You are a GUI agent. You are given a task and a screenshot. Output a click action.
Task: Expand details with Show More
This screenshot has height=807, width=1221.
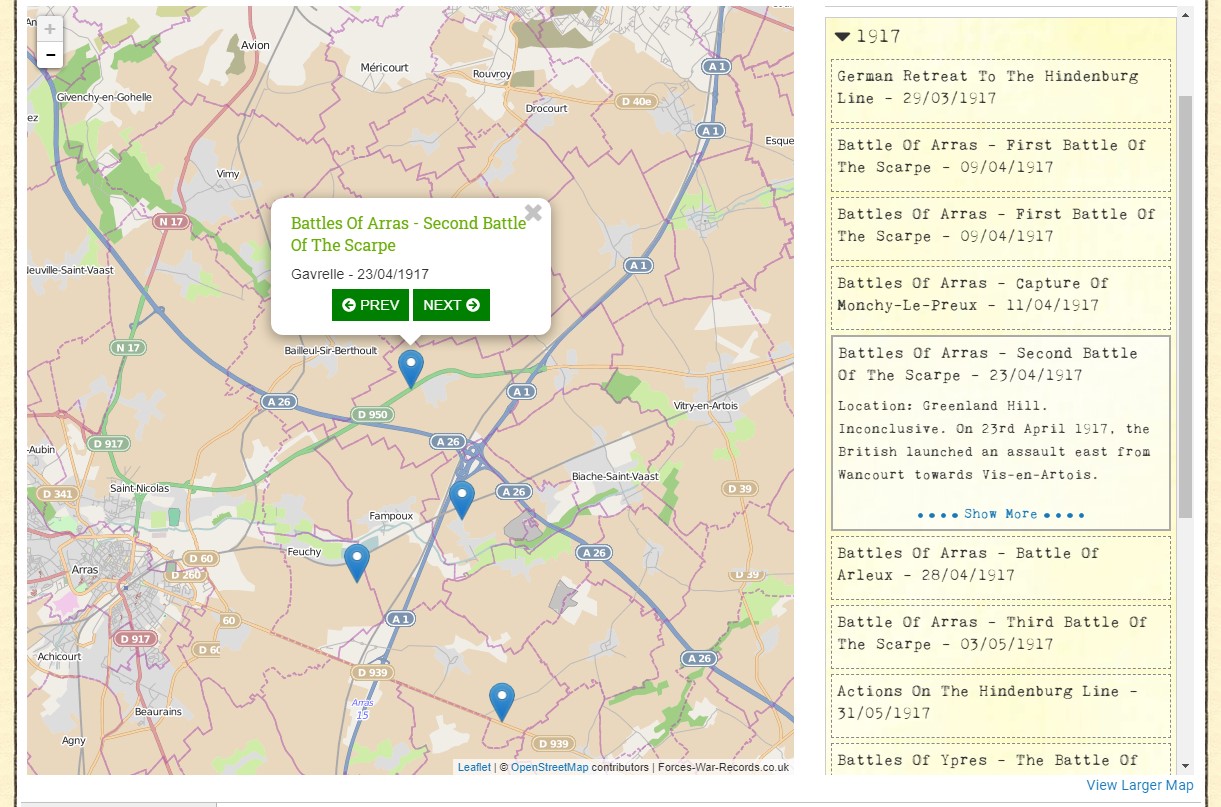pos(1000,514)
